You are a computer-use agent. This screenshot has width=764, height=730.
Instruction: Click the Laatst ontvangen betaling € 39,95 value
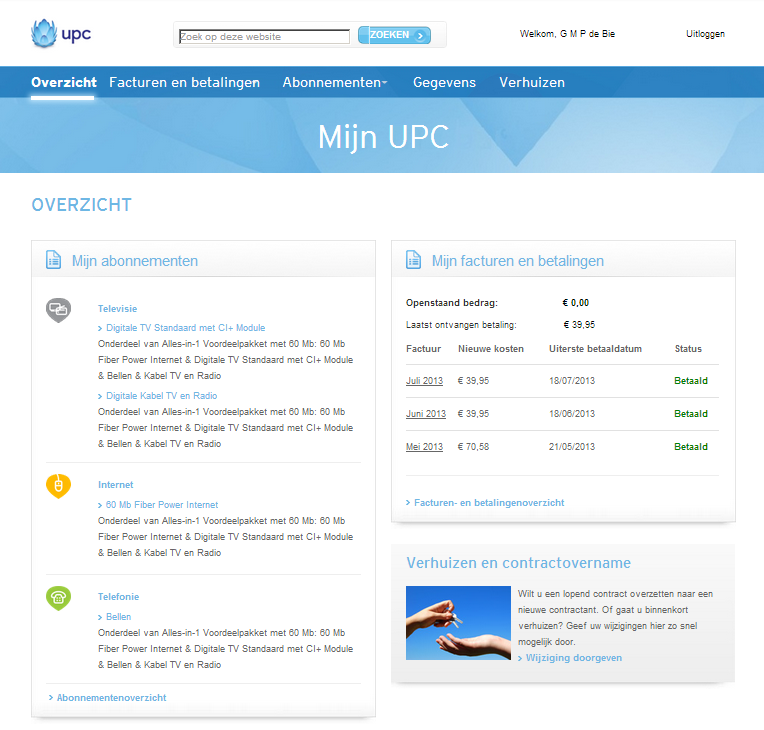[x=579, y=325]
